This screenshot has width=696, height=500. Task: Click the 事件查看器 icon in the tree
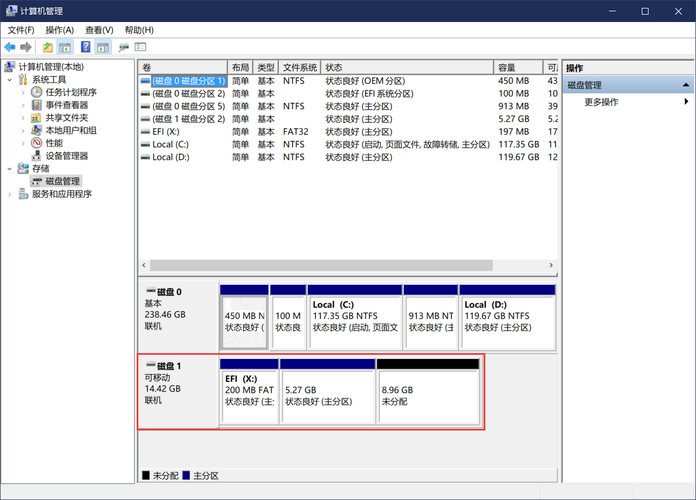click(x=36, y=105)
